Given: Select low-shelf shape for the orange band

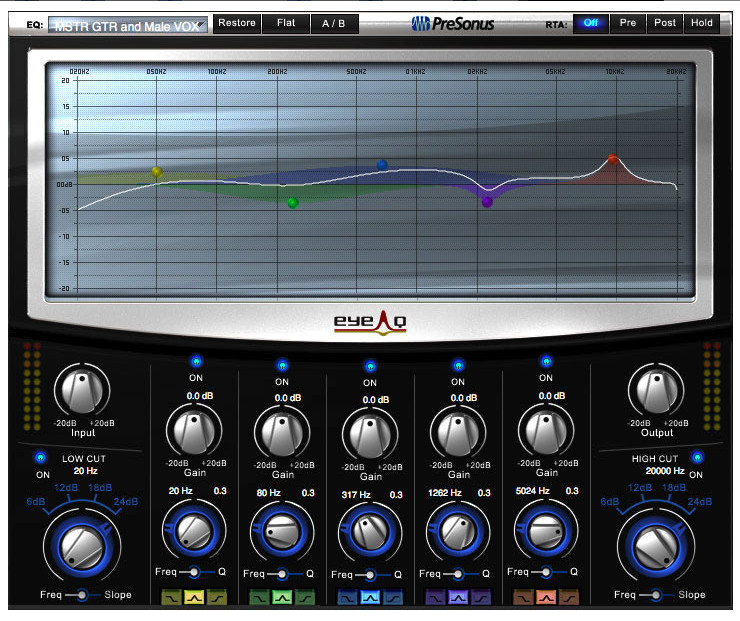Looking at the screenshot, I should pos(523,597).
